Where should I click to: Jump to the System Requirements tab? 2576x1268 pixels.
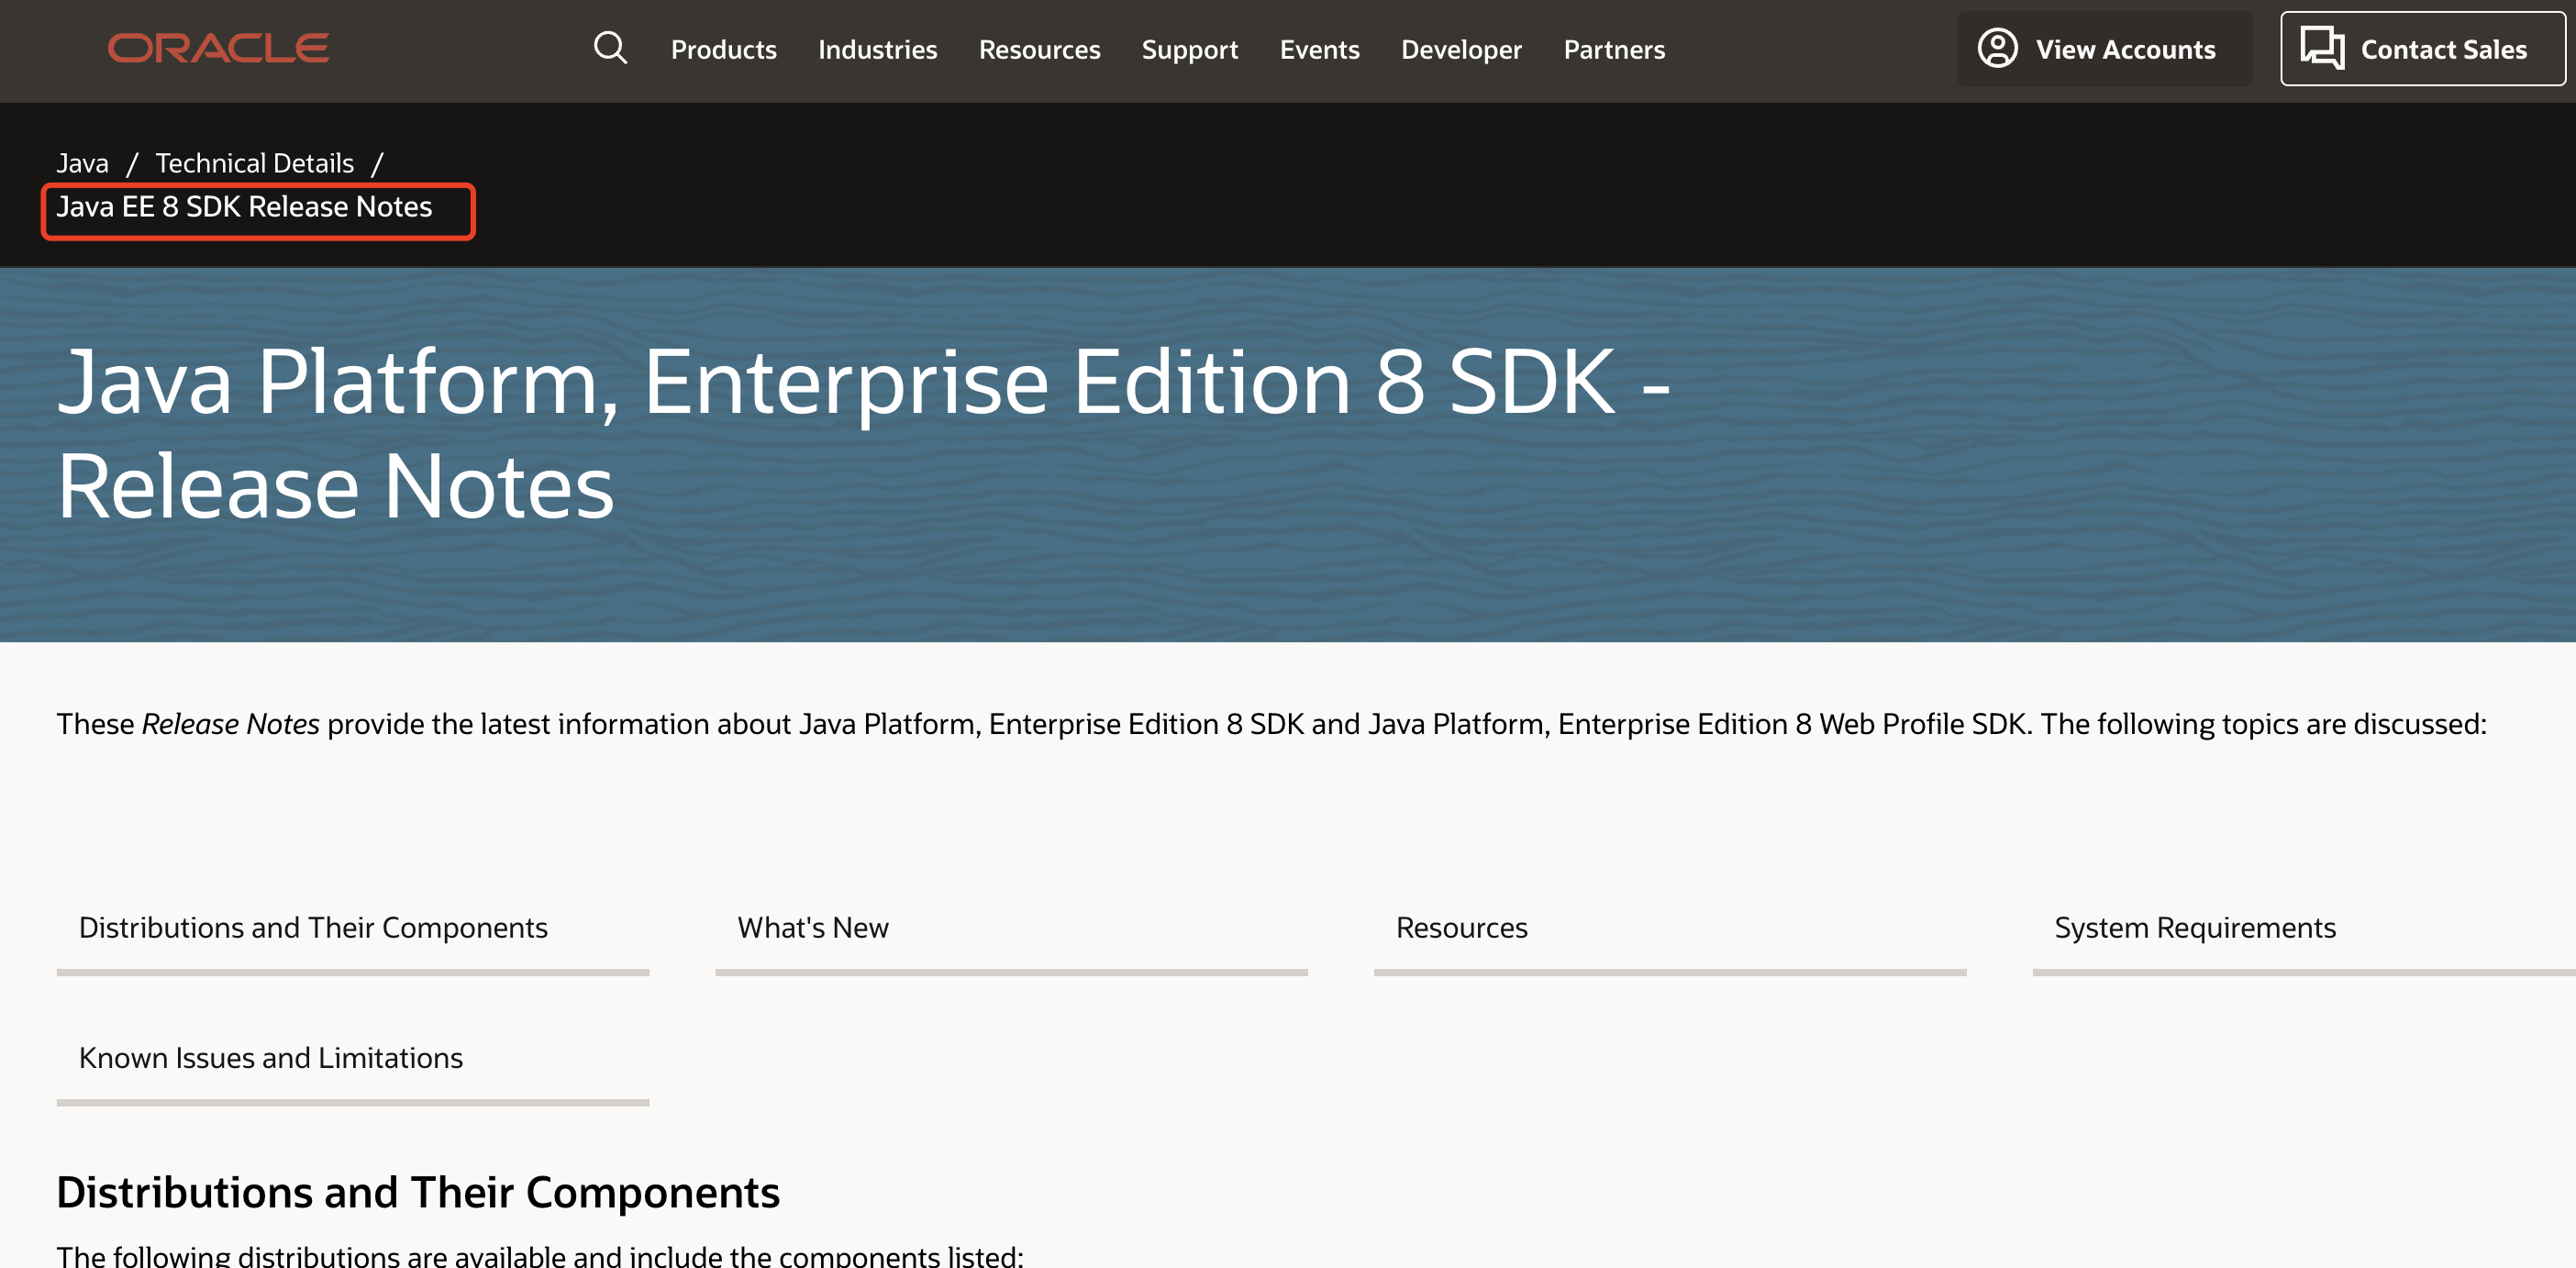coord(2194,928)
